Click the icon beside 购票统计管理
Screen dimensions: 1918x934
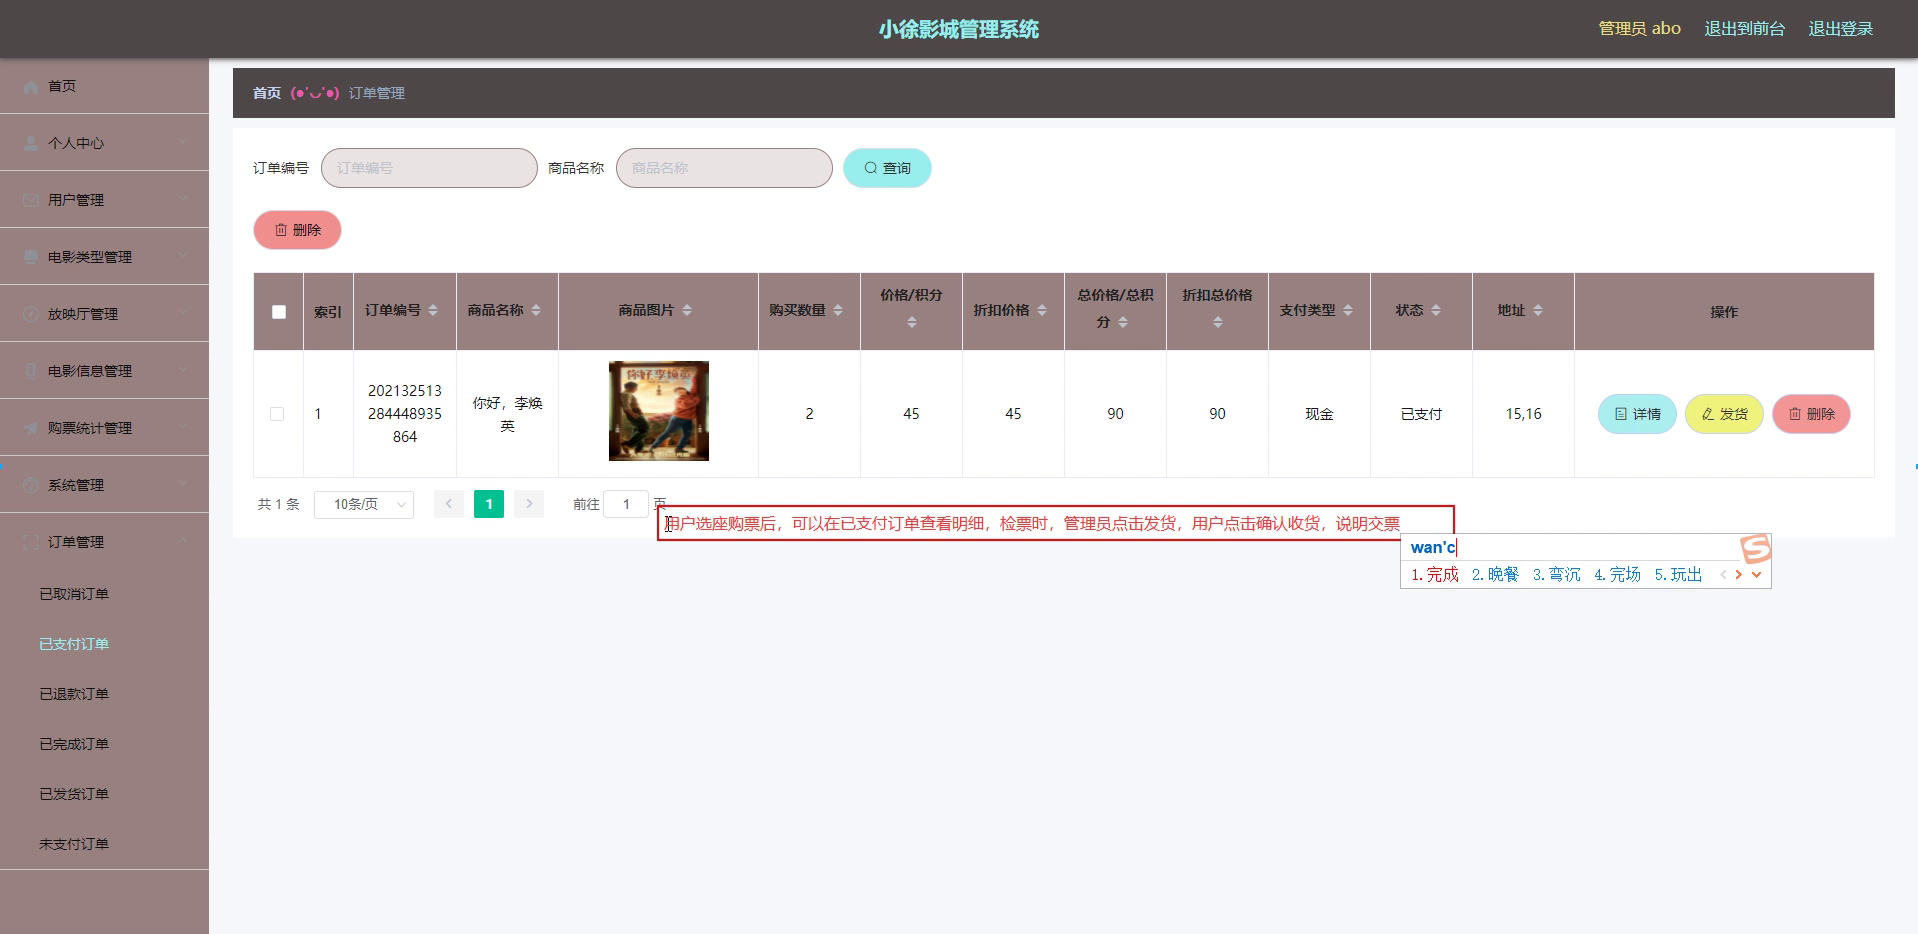(31, 429)
